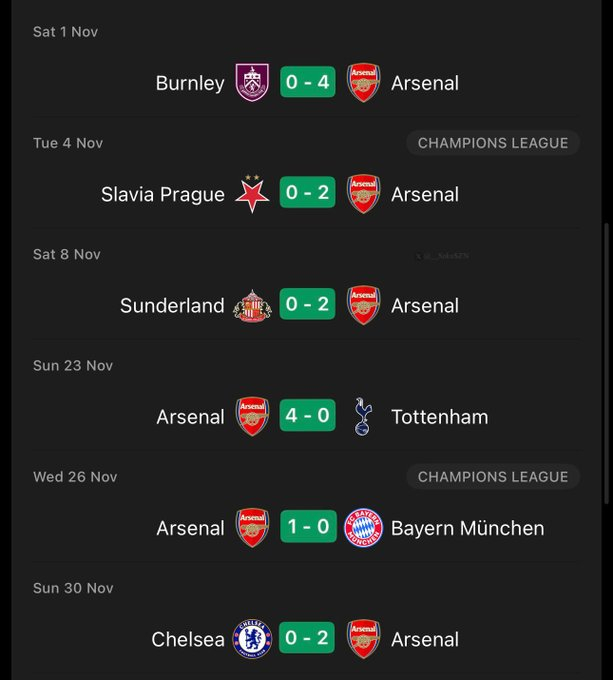
Task: Click Arsenal crest in Tottenham match
Action: (252, 417)
